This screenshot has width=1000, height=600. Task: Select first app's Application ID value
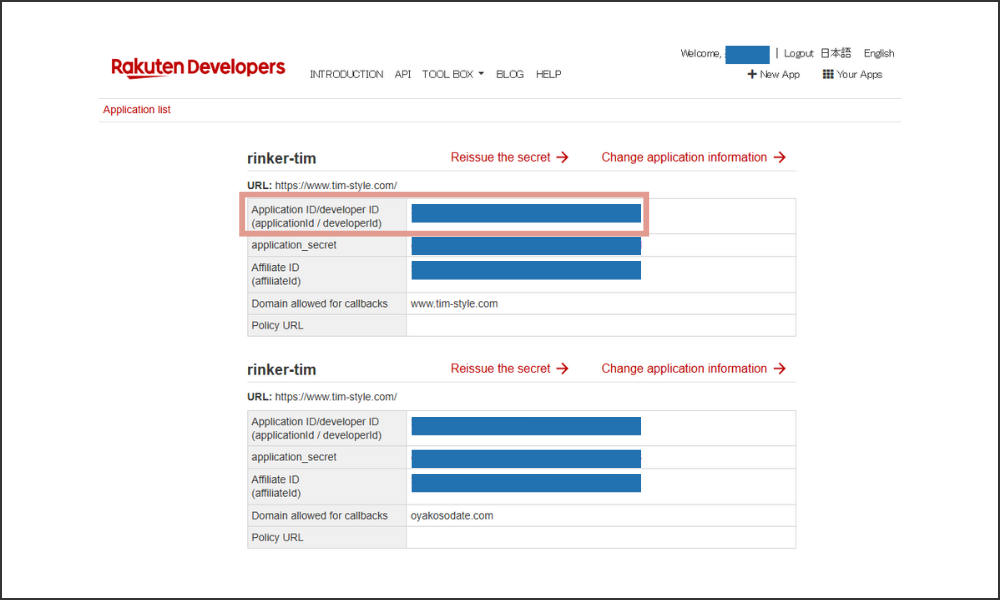coord(526,214)
